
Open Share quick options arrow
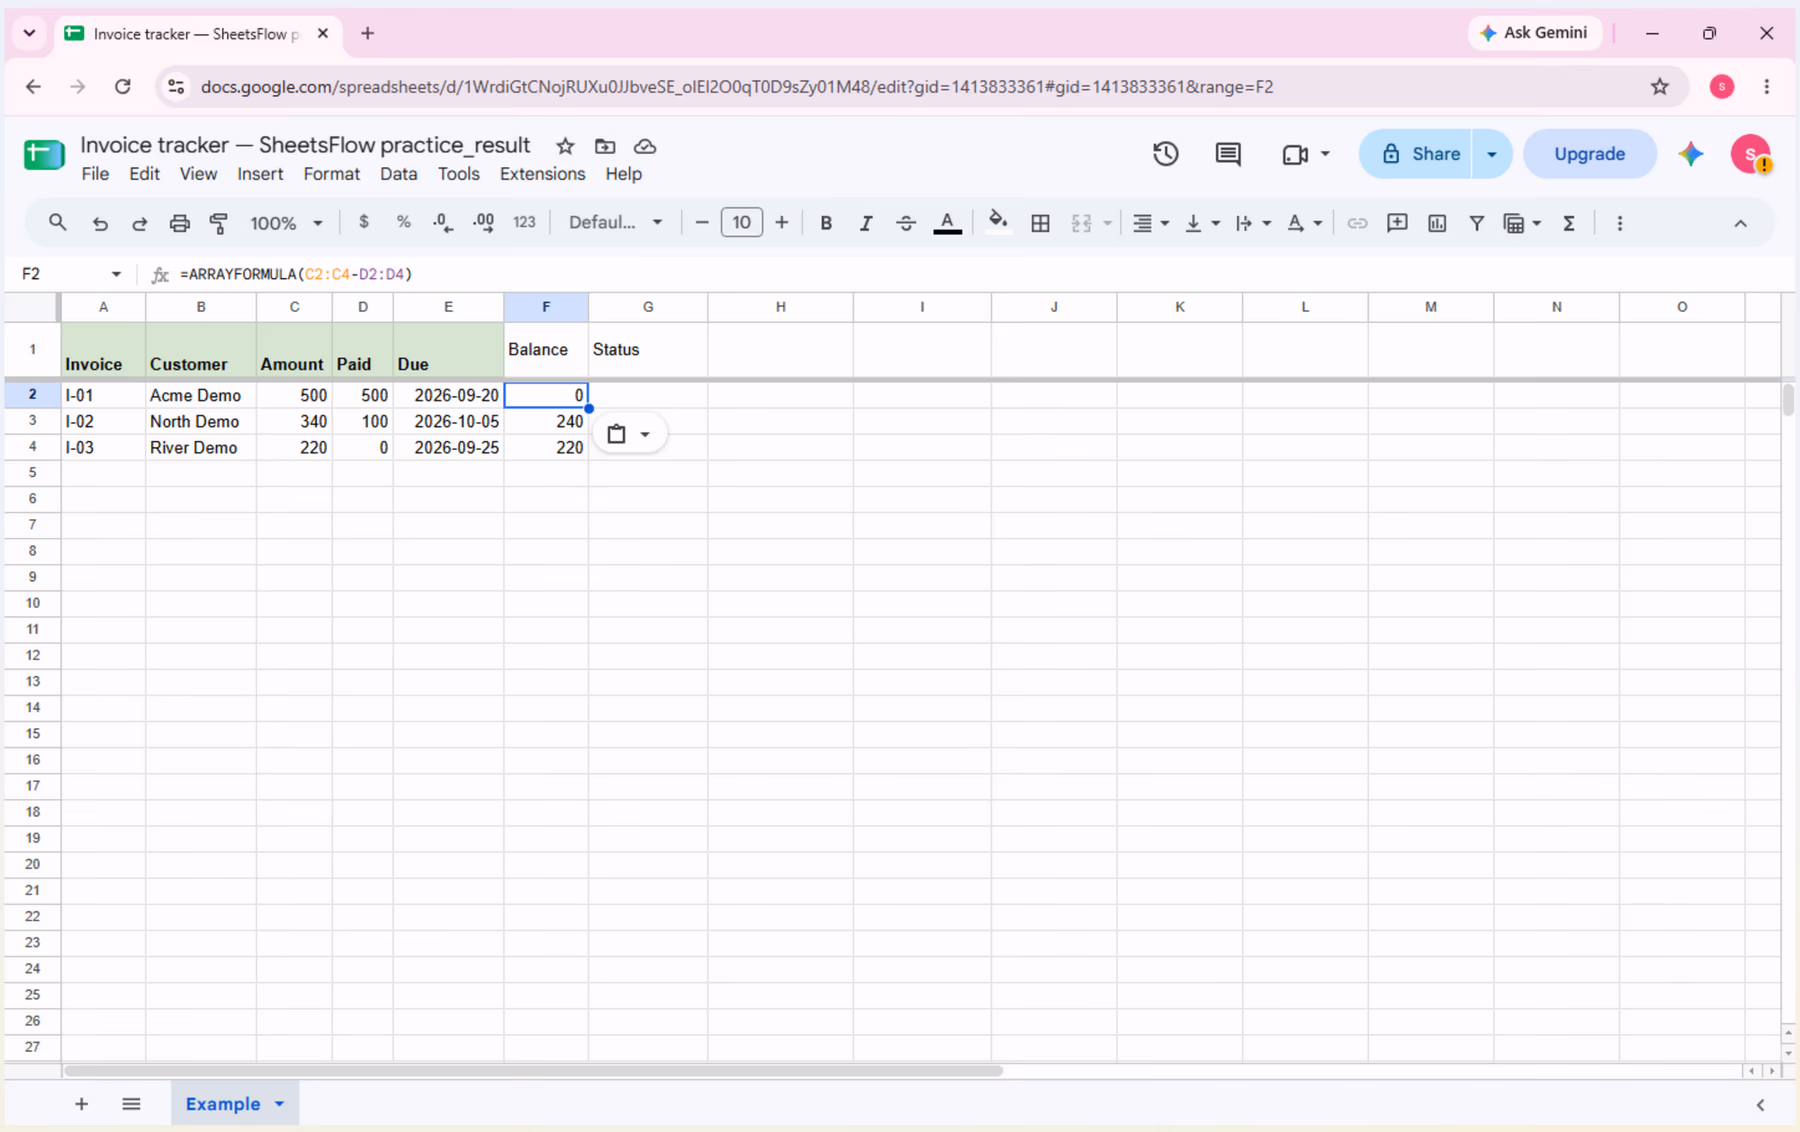[x=1491, y=154]
